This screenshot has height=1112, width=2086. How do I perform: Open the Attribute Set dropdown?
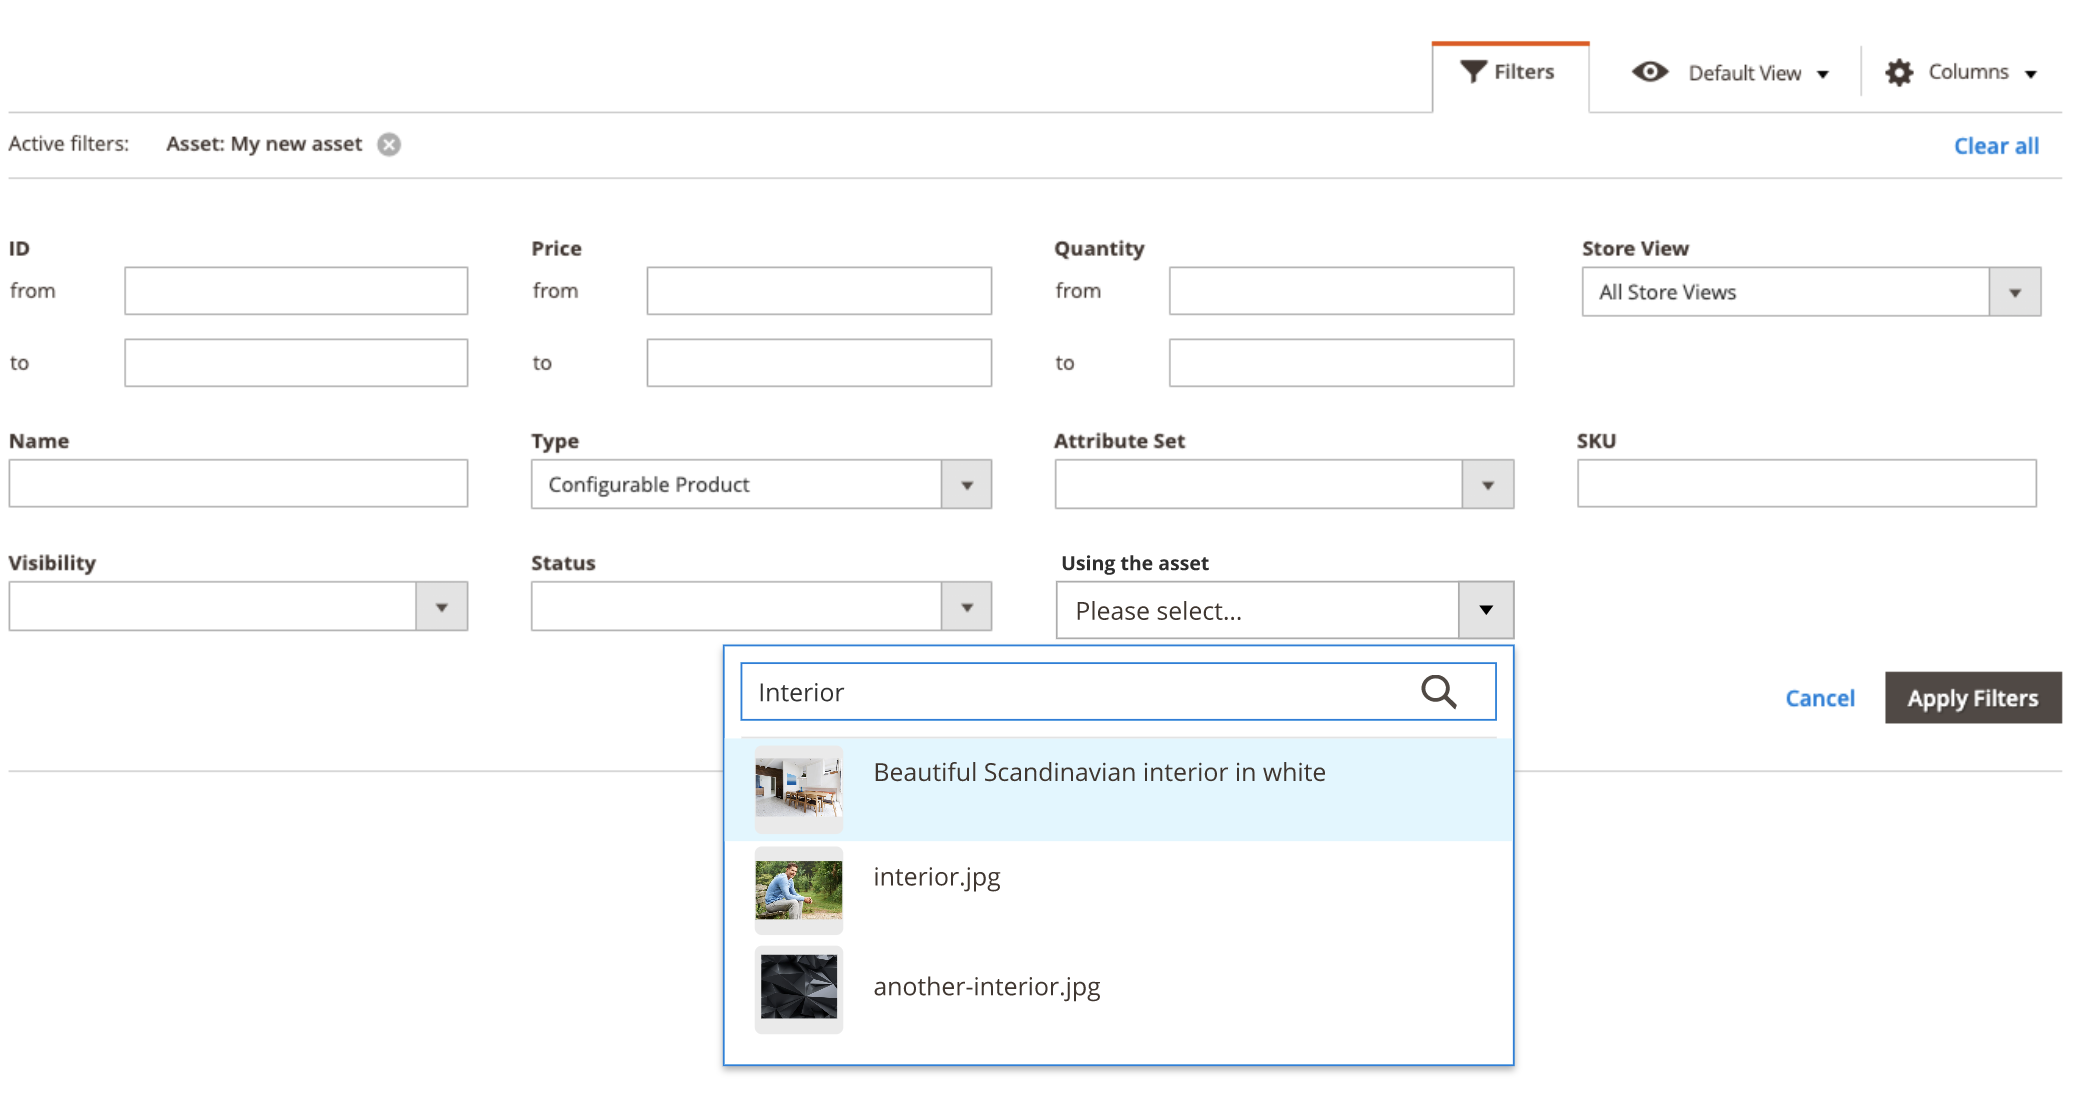(1487, 485)
